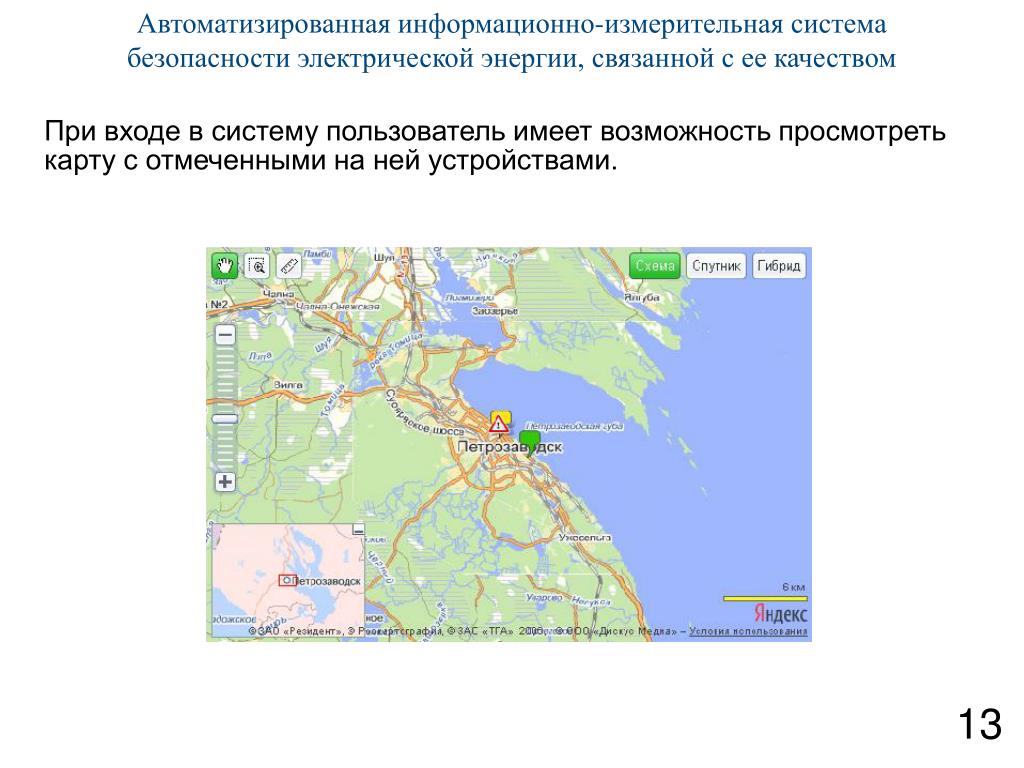Click the Суоярвское шоссе road label
The image size is (1024, 768).
[424, 414]
